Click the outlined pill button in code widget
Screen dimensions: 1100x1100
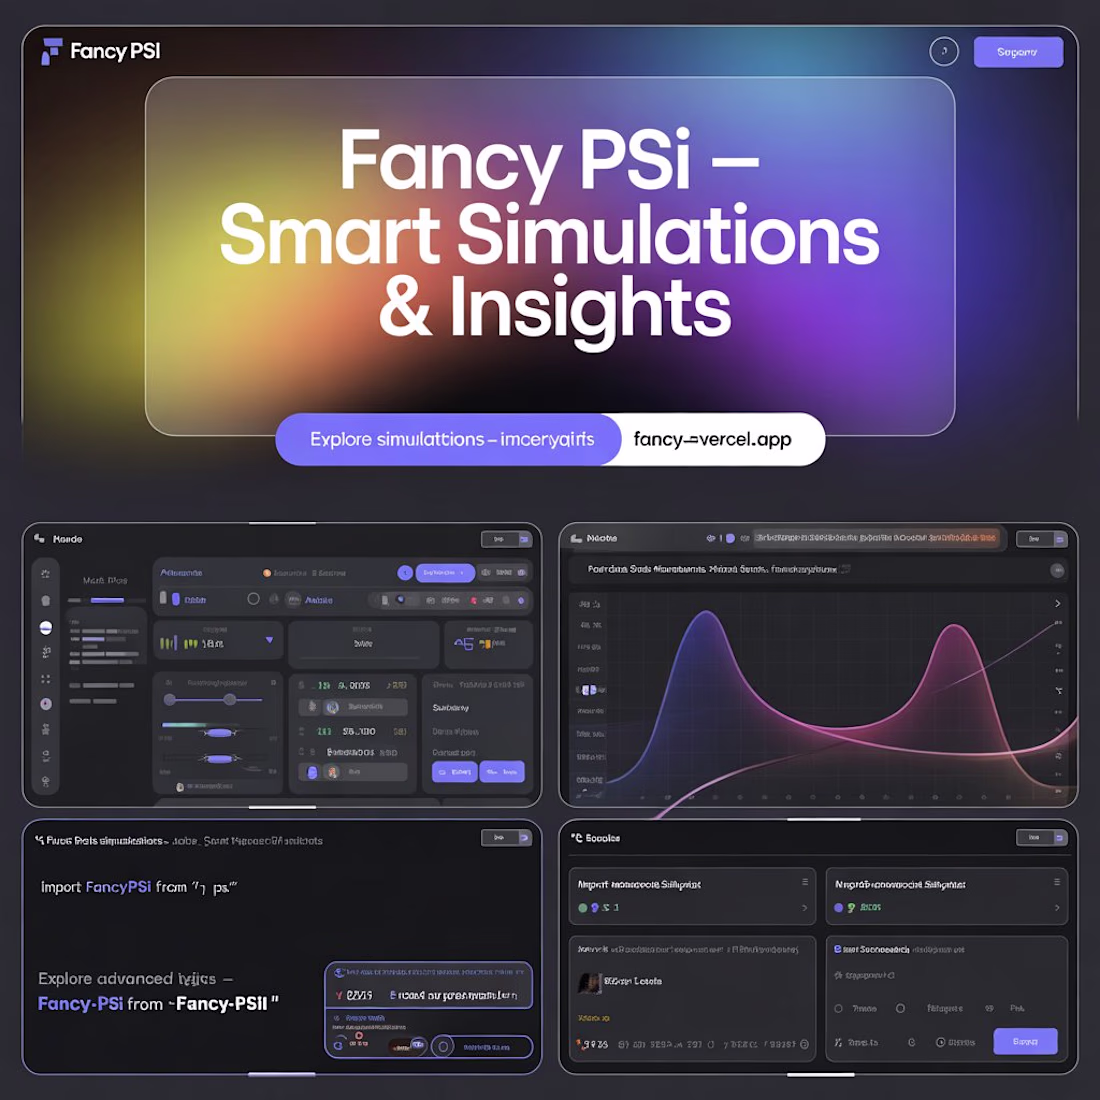(x=482, y=1047)
